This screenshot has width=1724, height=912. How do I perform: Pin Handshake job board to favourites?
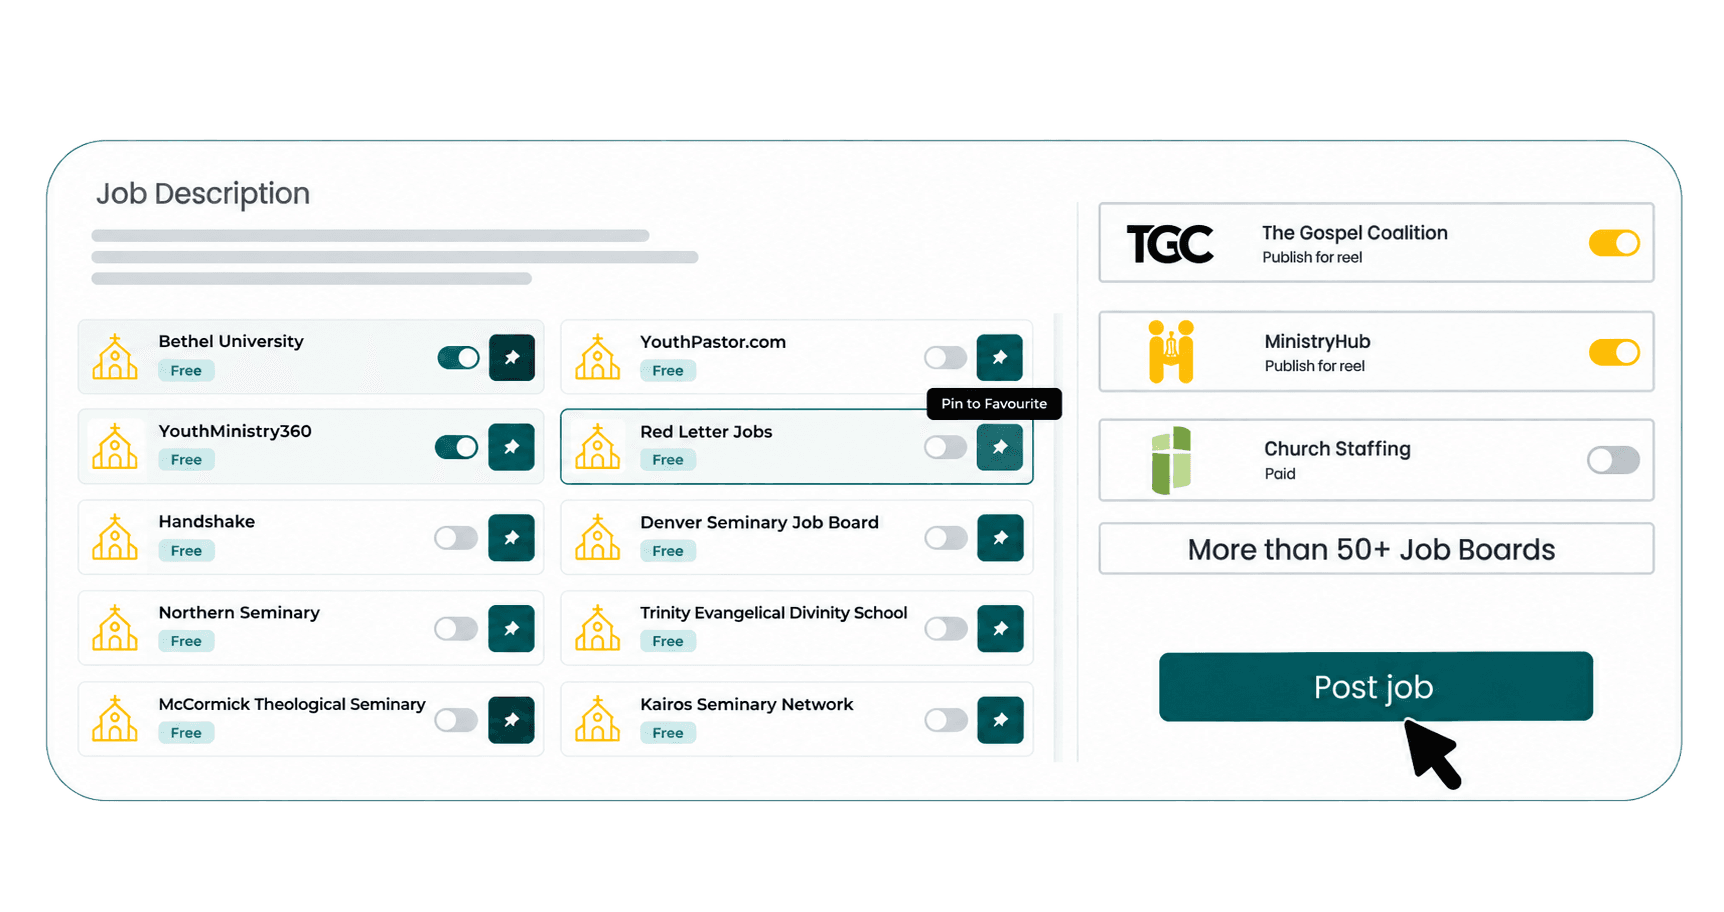511,538
